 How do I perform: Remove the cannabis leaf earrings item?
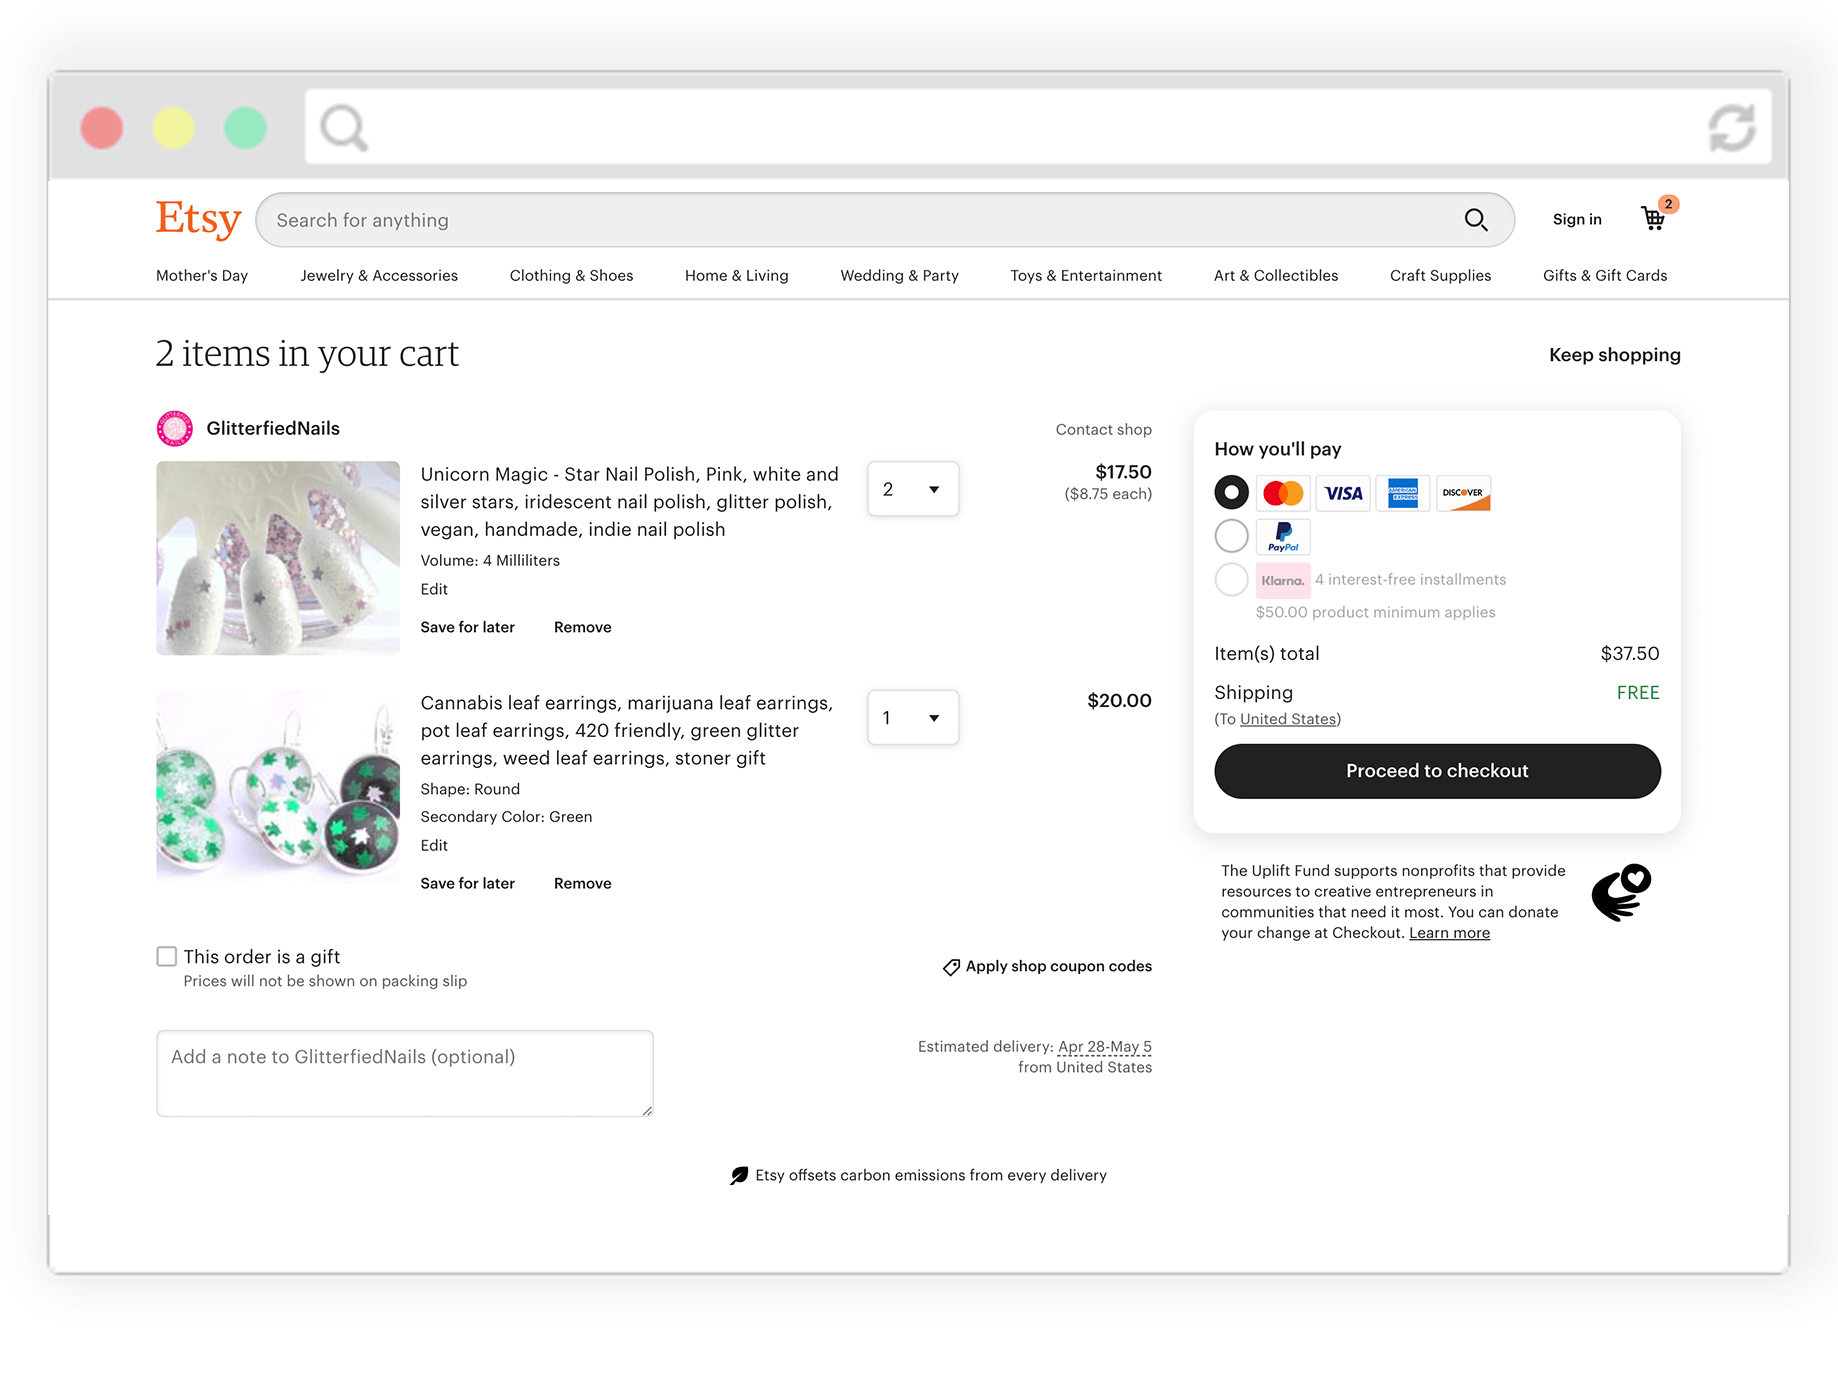tap(582, 883)
